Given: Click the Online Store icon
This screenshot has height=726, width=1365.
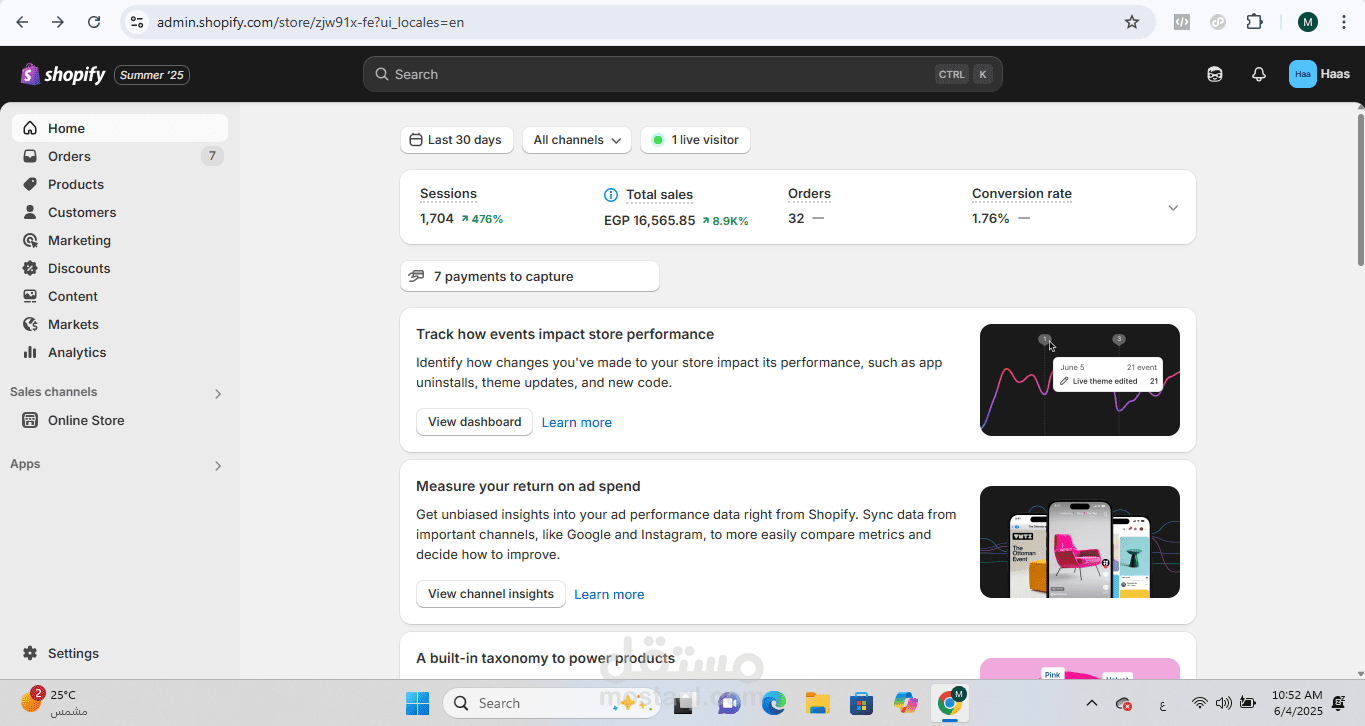Looking at the screenshot, I should coord(30,420).
